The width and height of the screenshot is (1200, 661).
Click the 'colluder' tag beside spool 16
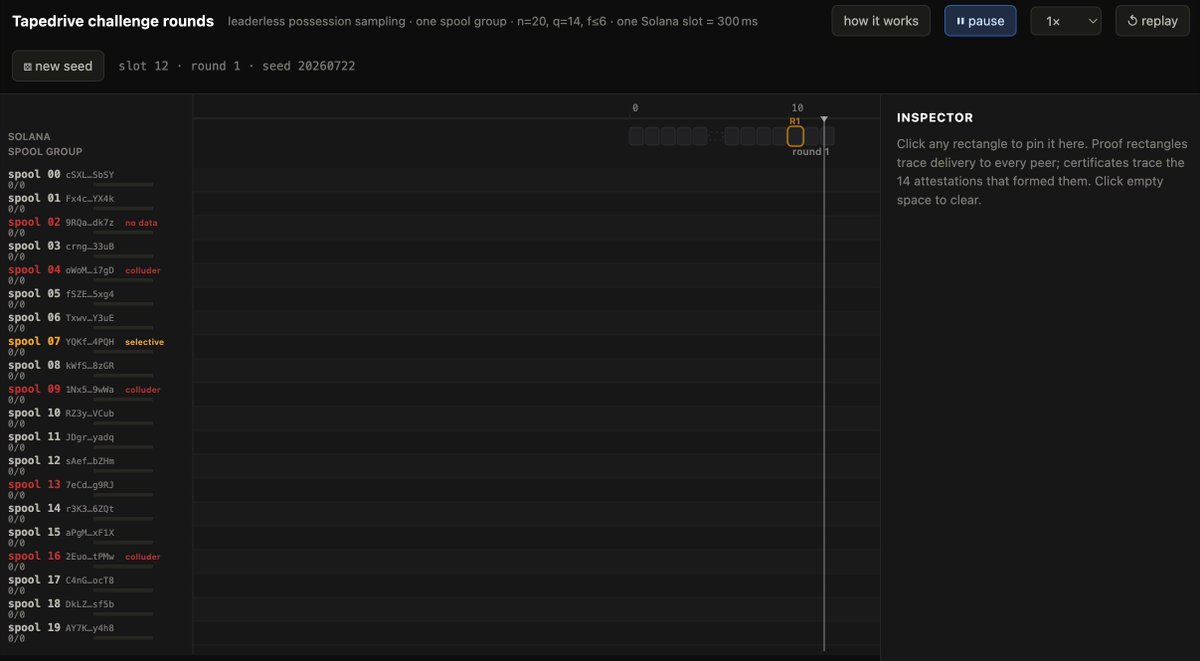[142, 557]
